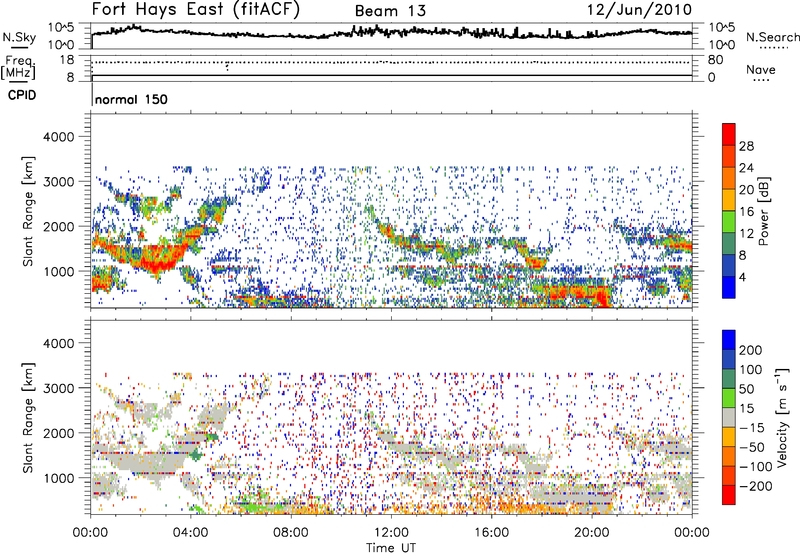The width and height of the screenshot is (800, 554).
Task: Click the '4000' tick of the power panel
Action: (x=58, y=137)
